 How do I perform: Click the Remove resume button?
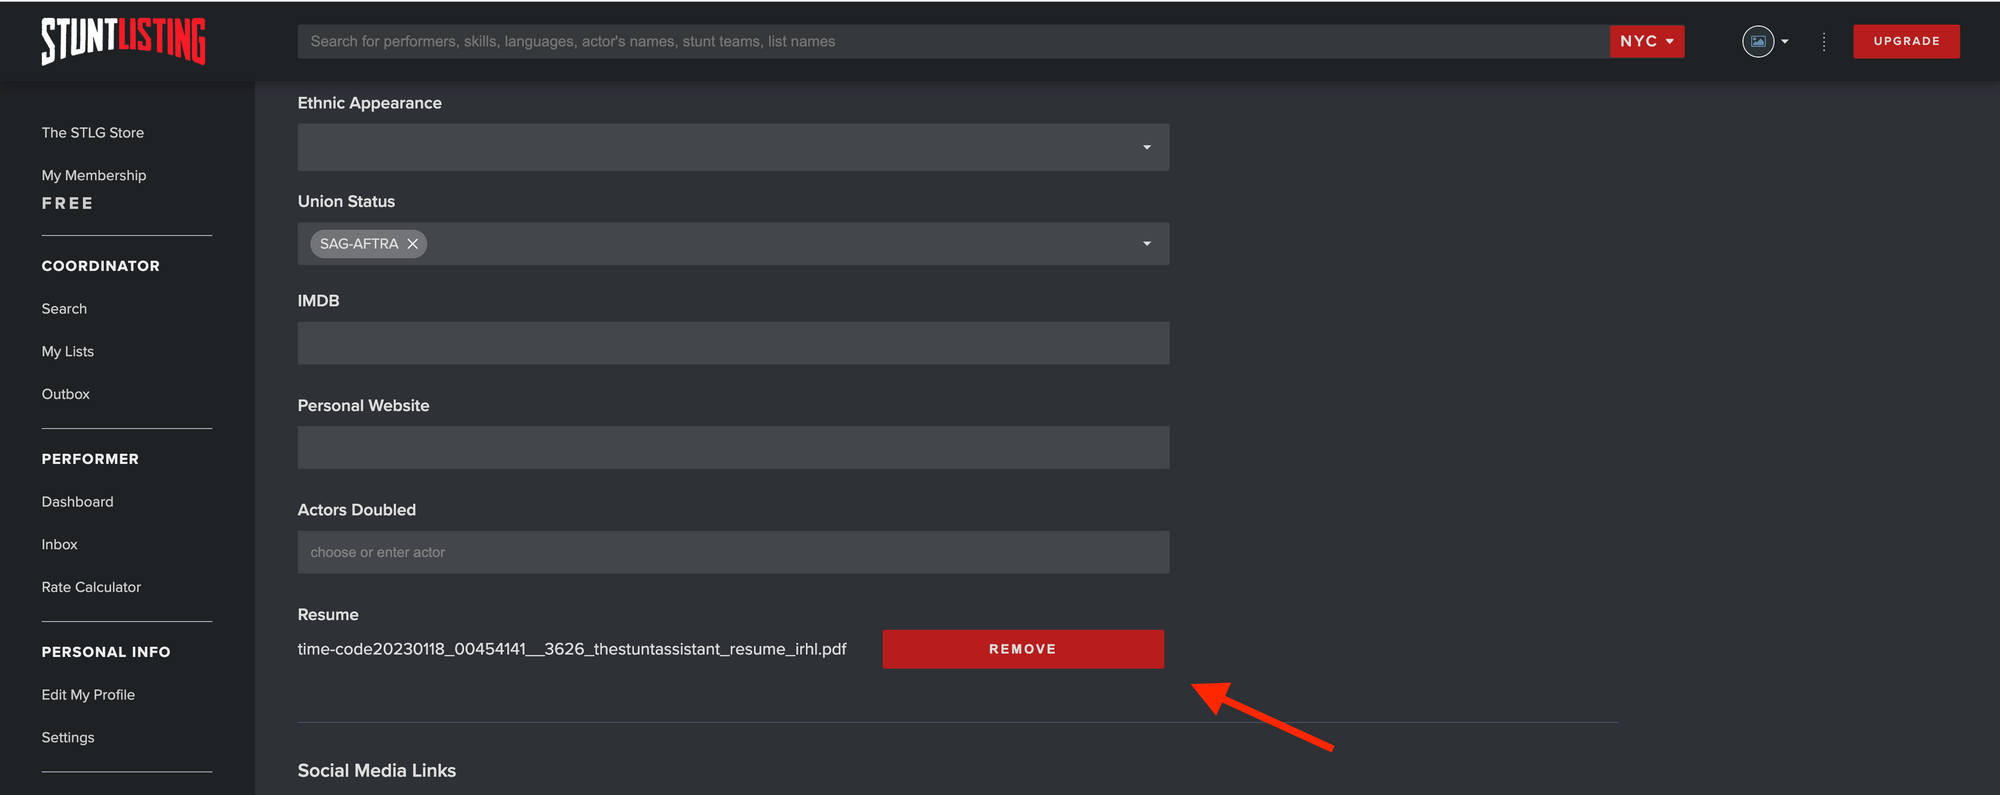pyautogui.click(x=1023, y=649)
